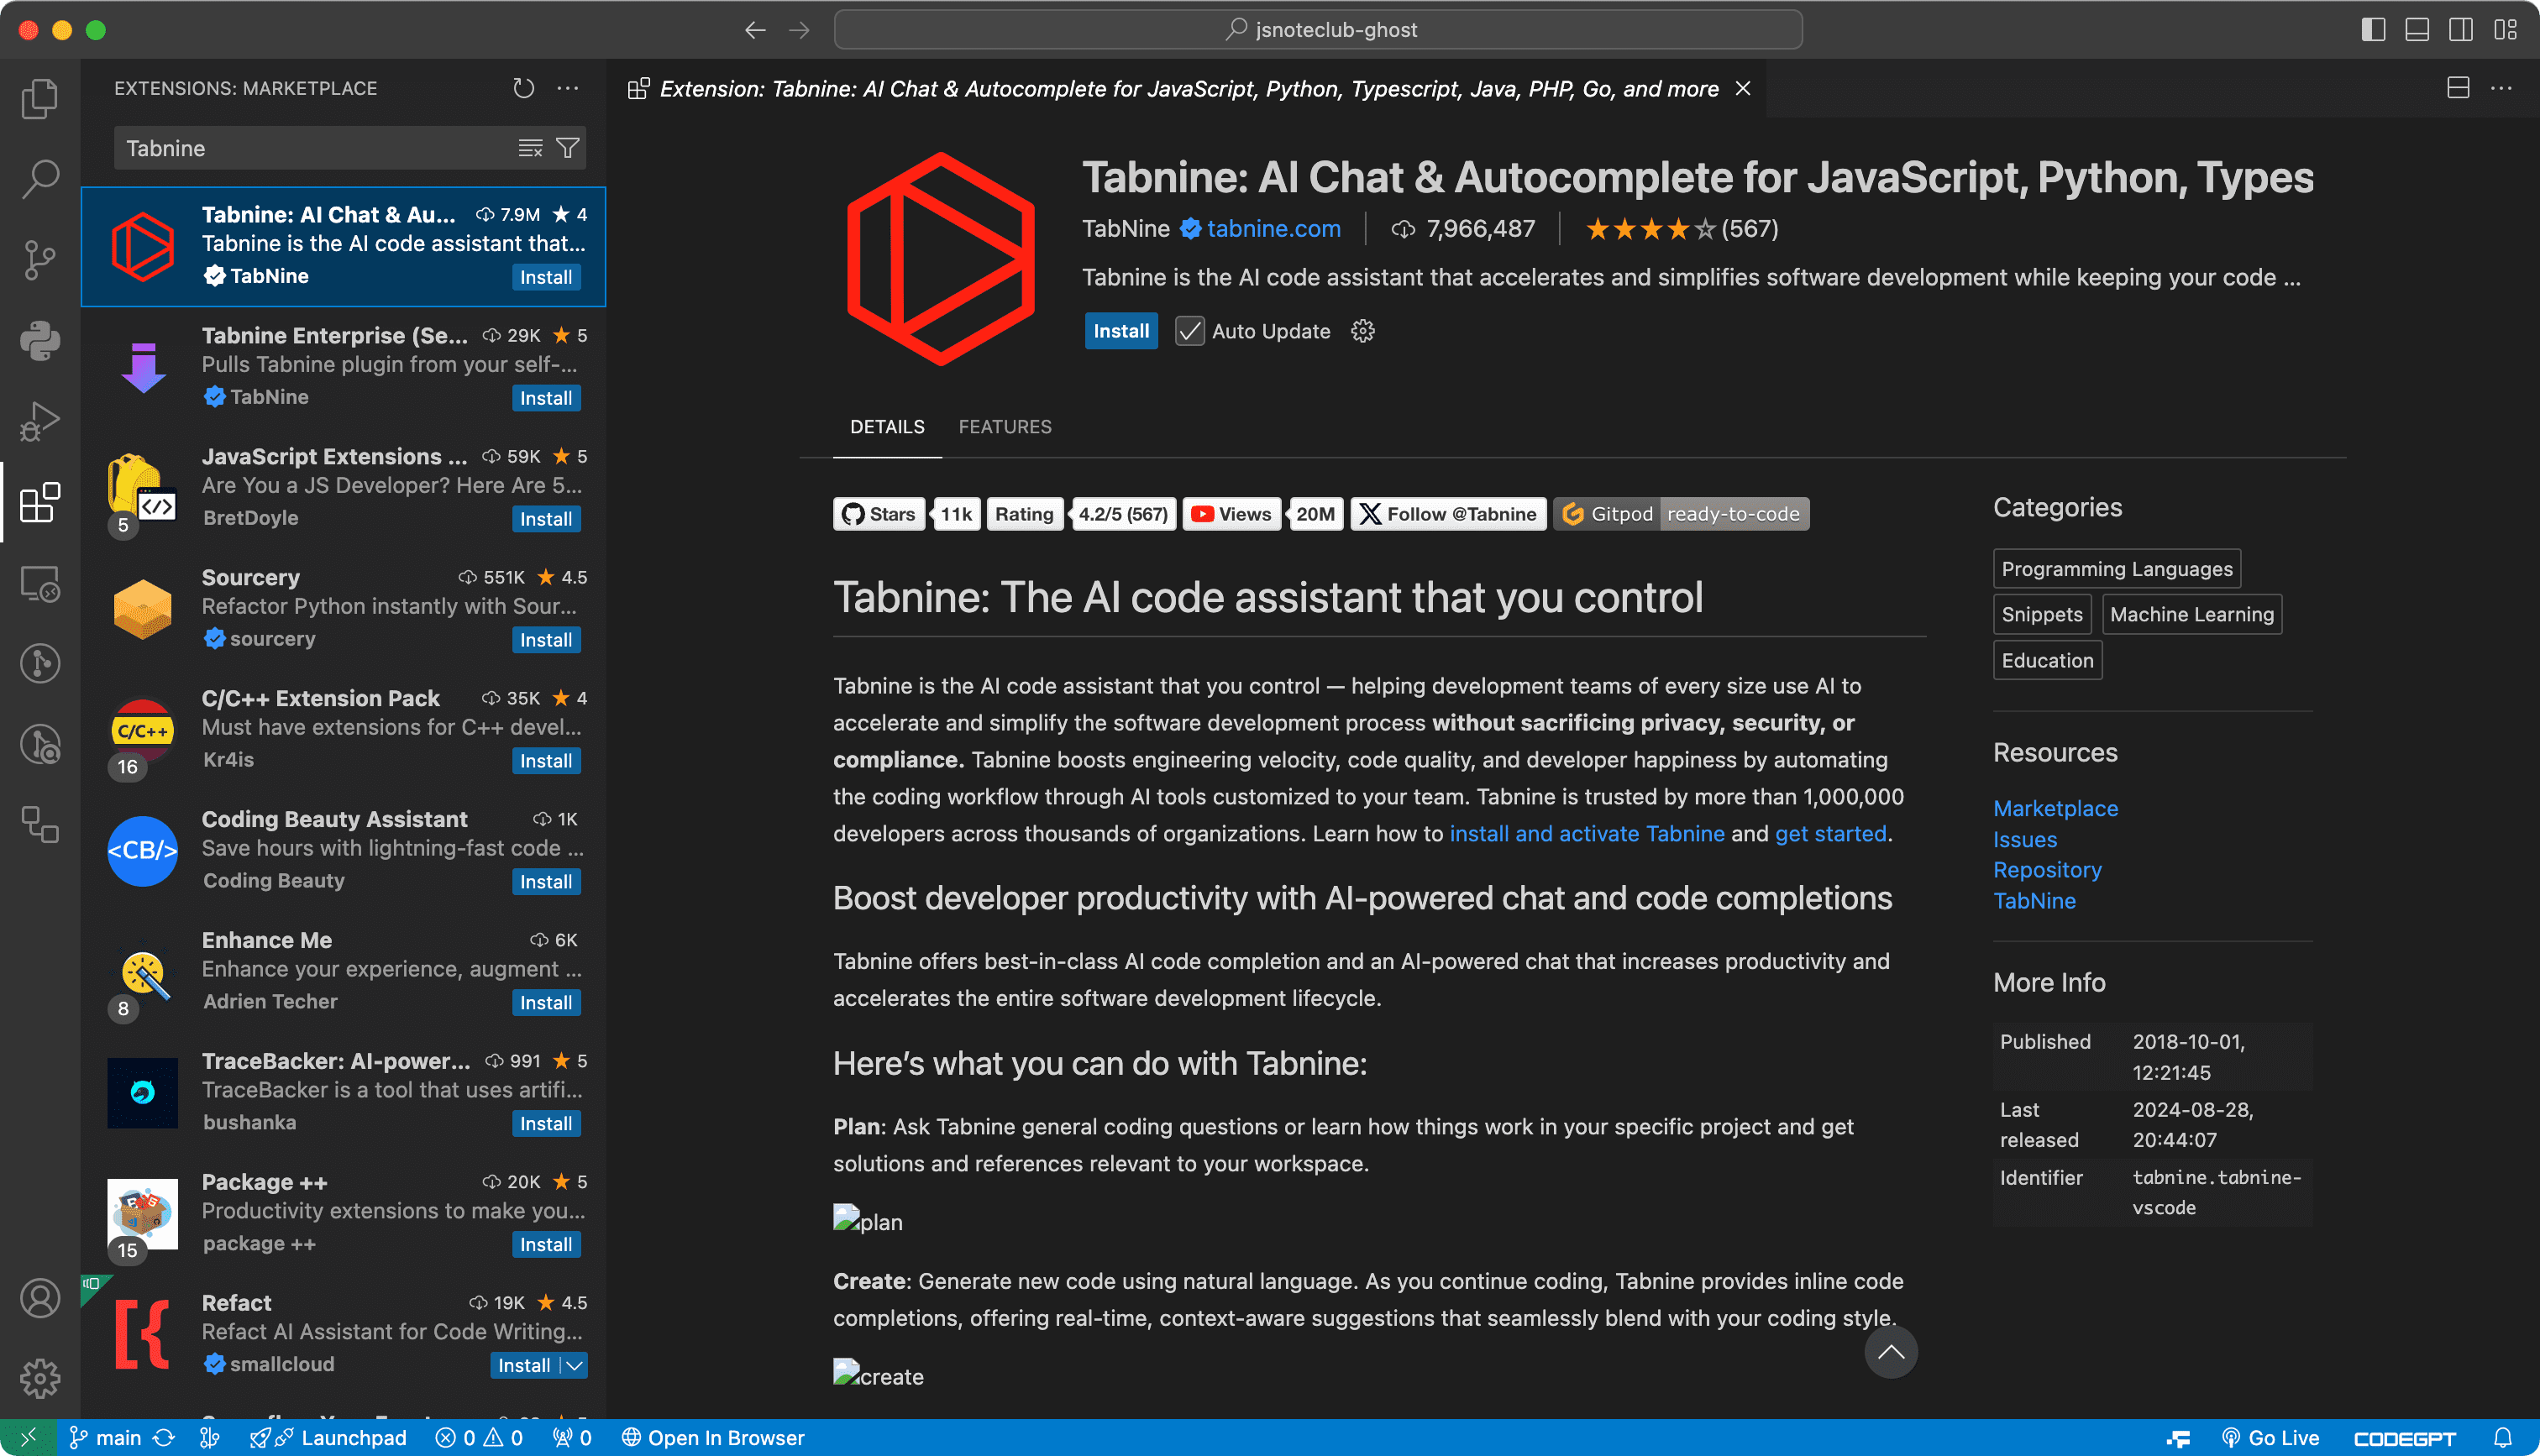
Task: Open the Filter Extensions funnel icon
Action: click(x=567, y=147)
